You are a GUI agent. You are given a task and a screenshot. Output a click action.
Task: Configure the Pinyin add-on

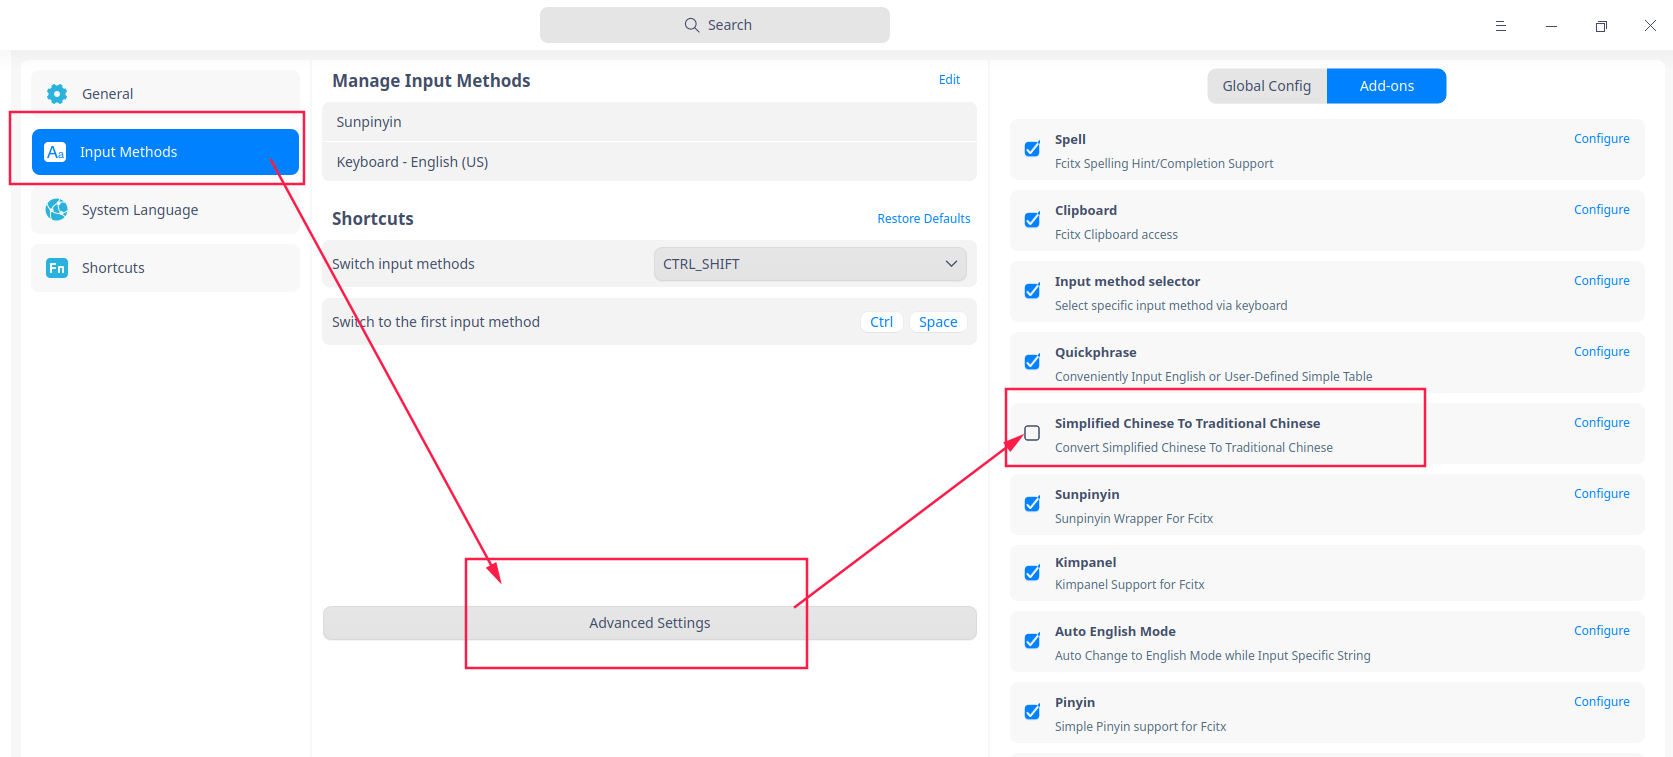click(x=1602, y=702)
